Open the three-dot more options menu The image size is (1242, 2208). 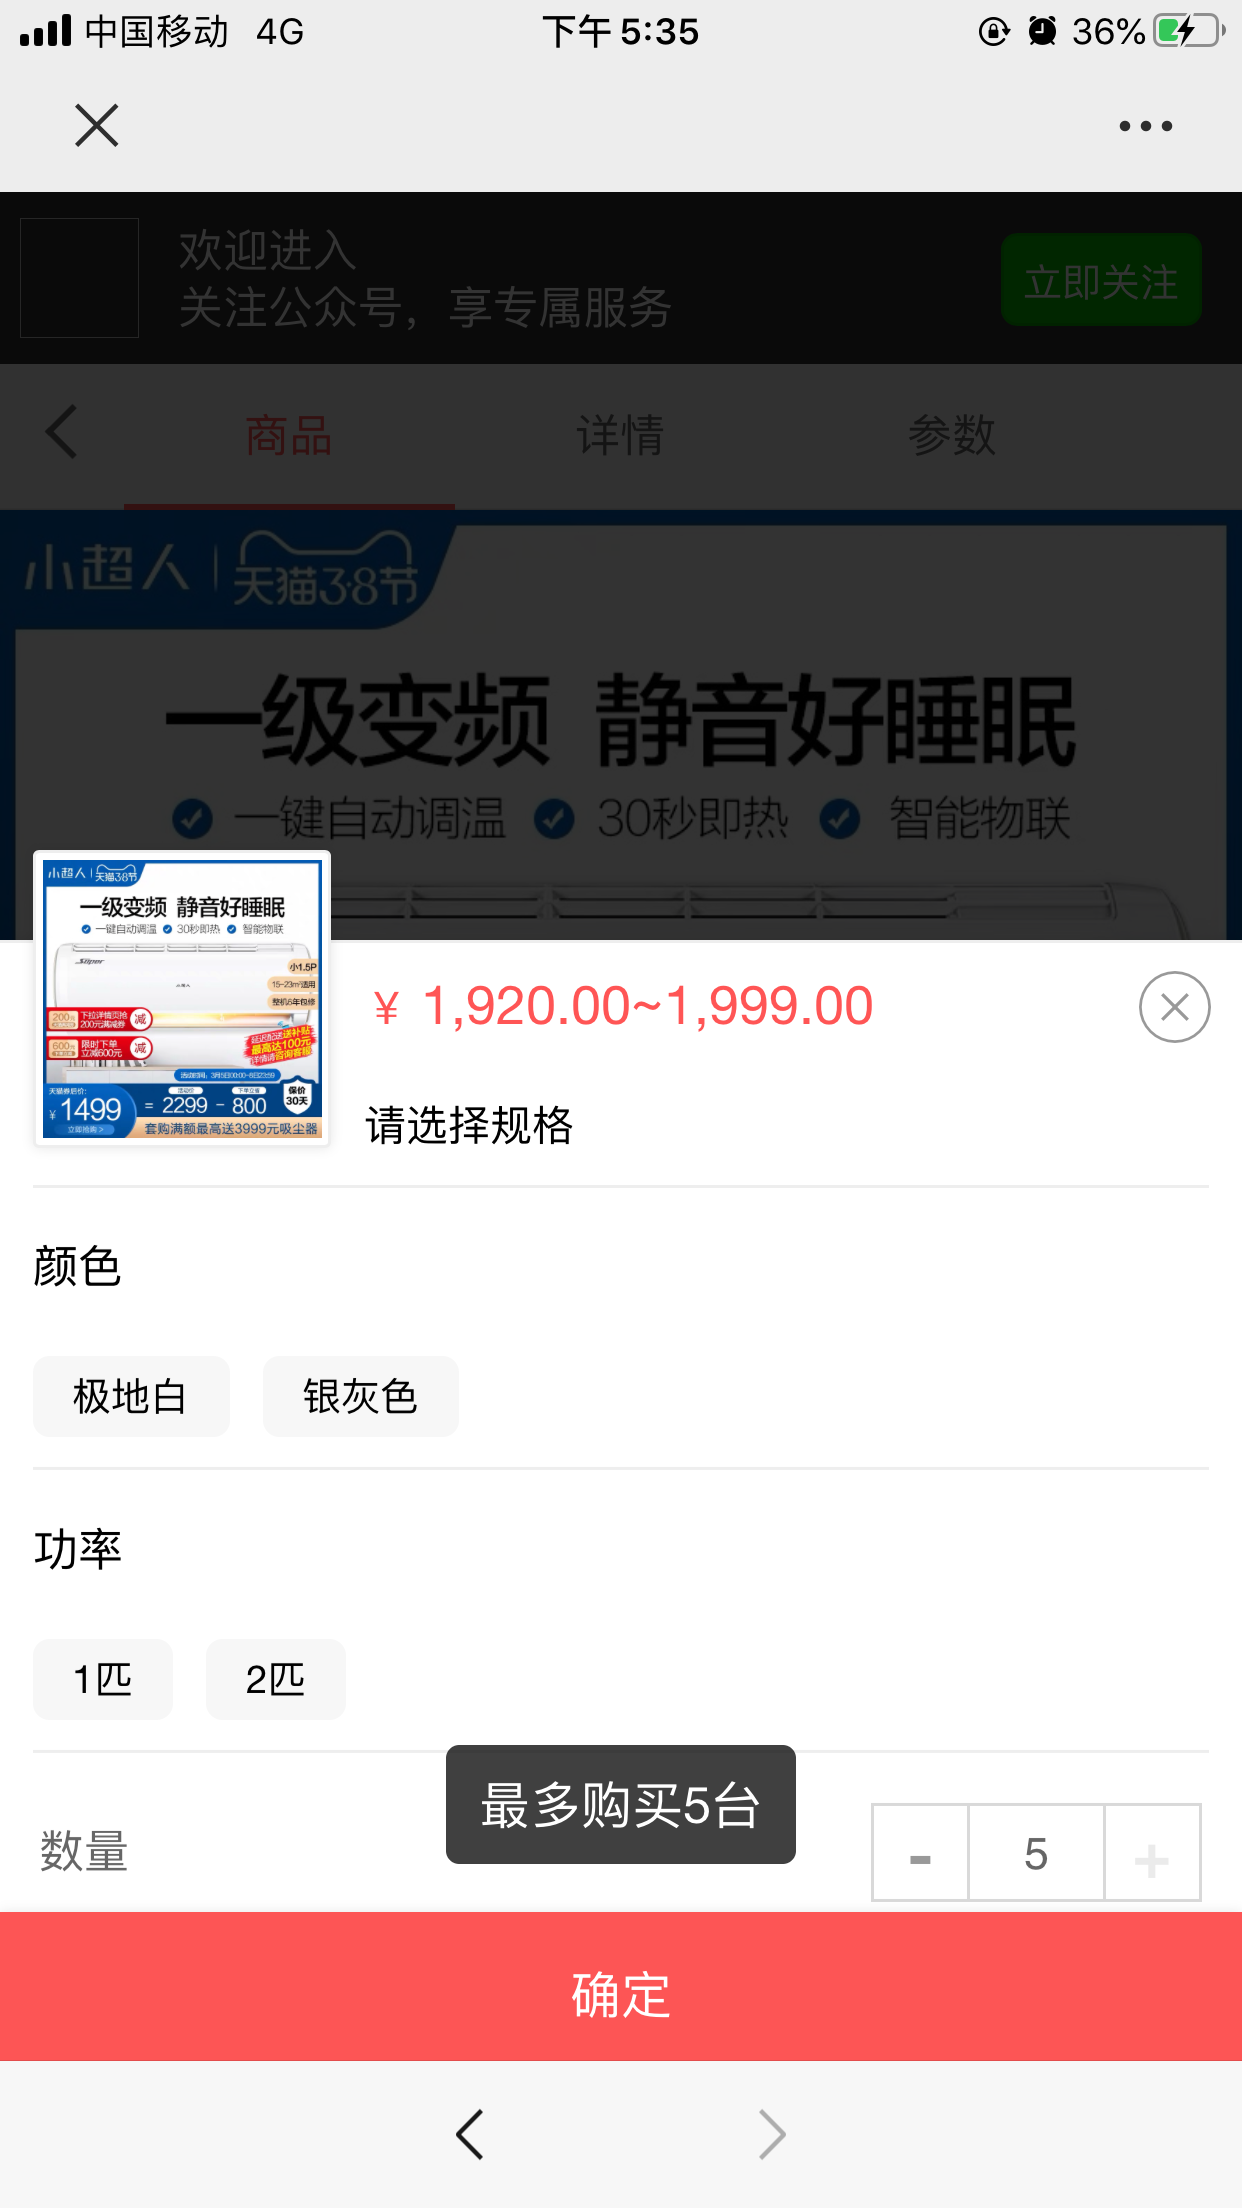1145,126
